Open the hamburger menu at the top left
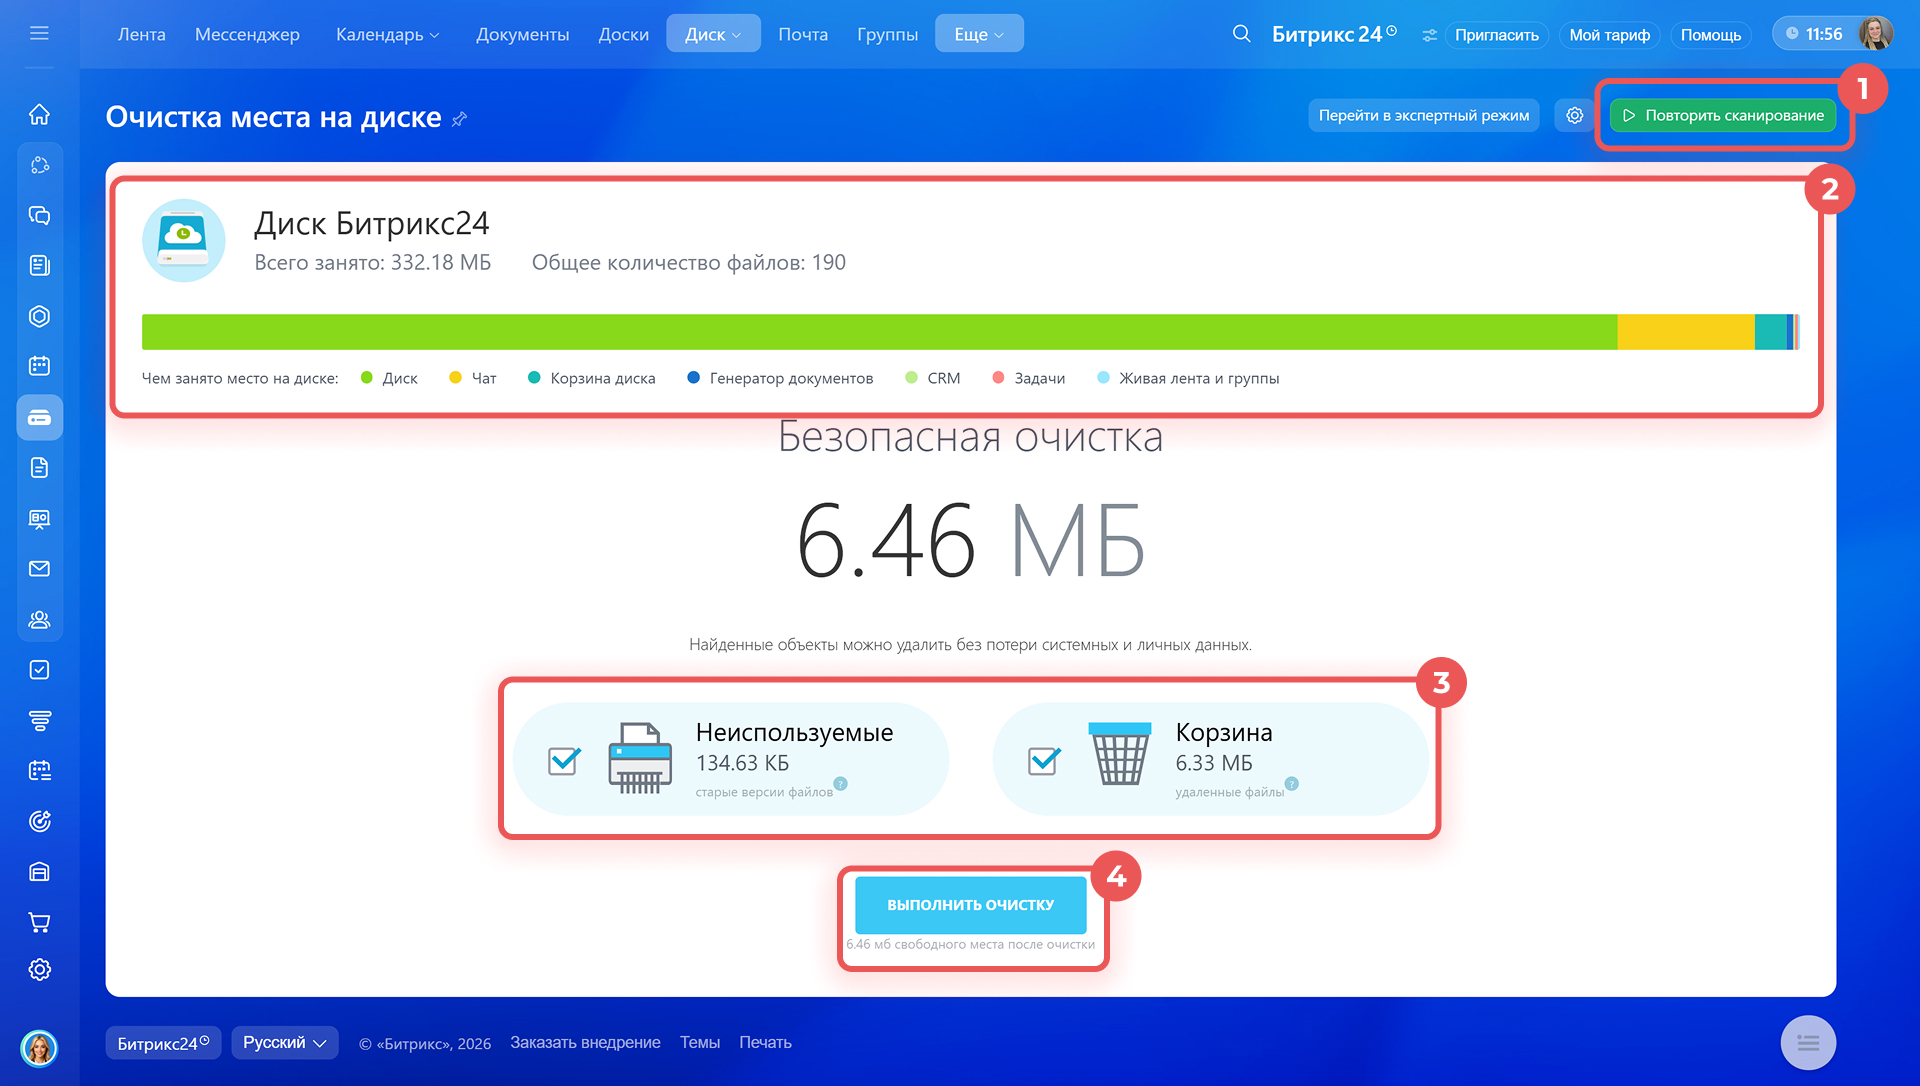The image size is (1920, 1086). pos(39,34)
